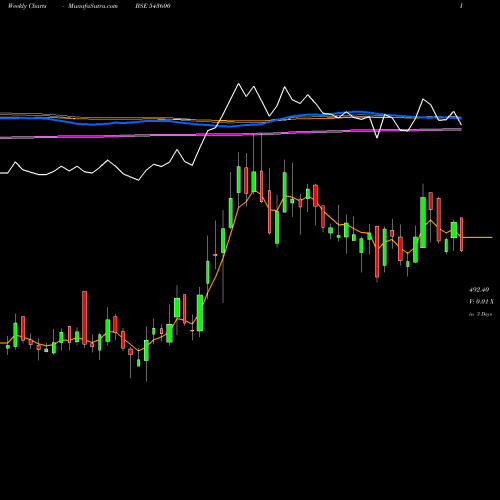Click the last red candlestick at right edge
This screenshot has width=500, height=500.
click(x=462, y=234)
